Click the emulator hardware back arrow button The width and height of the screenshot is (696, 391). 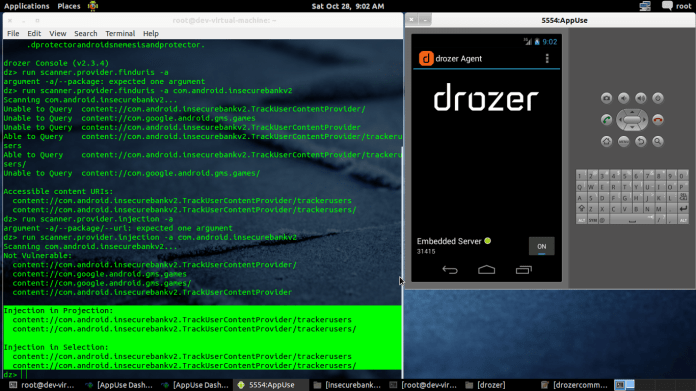641,142
